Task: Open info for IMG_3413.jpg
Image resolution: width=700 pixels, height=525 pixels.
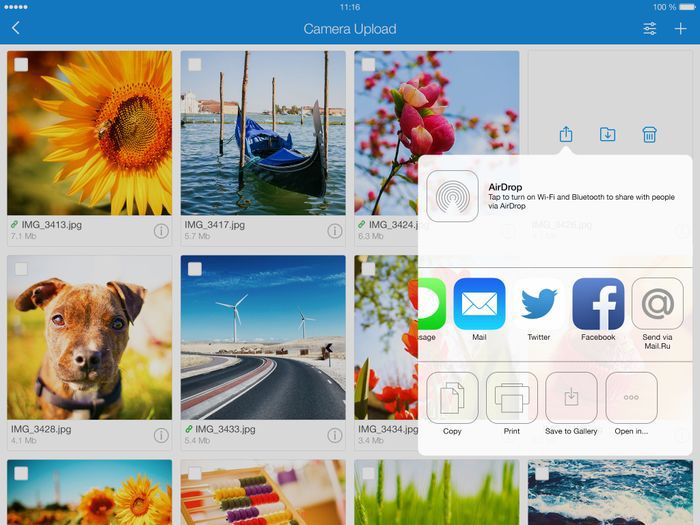Action: coord(161,231)
